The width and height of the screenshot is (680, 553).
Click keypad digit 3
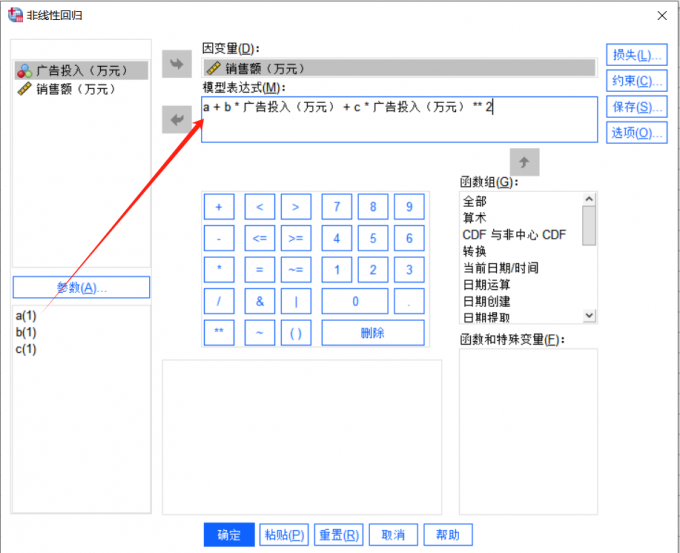point(409,269)
